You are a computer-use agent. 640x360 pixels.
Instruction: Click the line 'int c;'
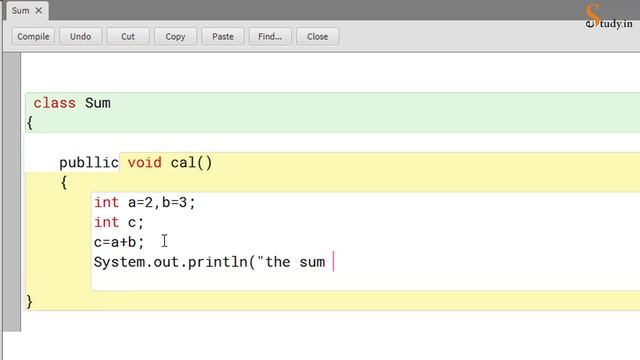pos(119,222)
